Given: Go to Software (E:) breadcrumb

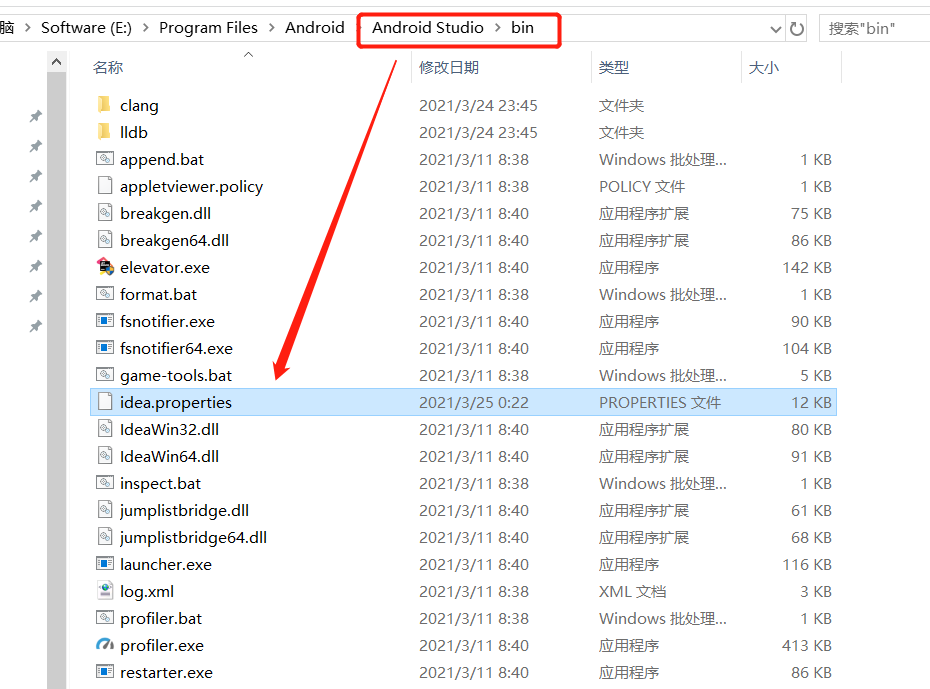Looking at the screenshot, I should point(87,28).
